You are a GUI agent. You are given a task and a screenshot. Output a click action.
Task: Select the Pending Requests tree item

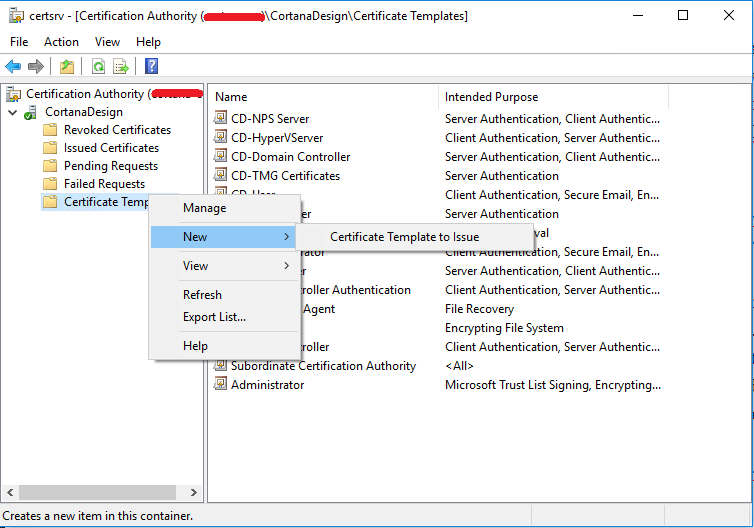click(x=111, y=166)
